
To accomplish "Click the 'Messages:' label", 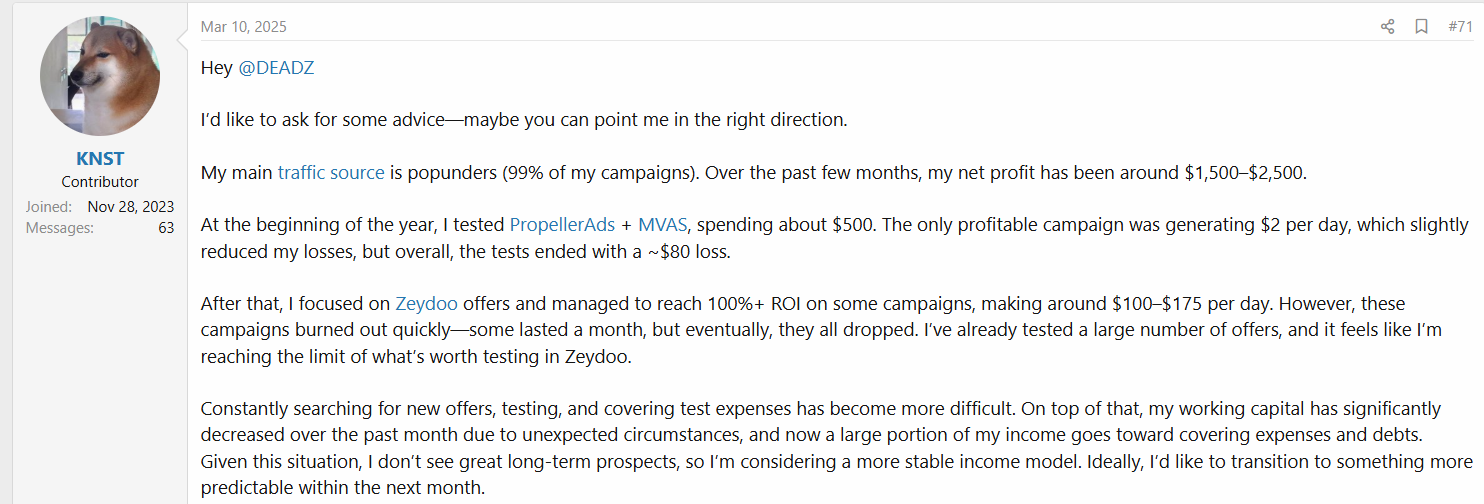I will pos(60,228).
